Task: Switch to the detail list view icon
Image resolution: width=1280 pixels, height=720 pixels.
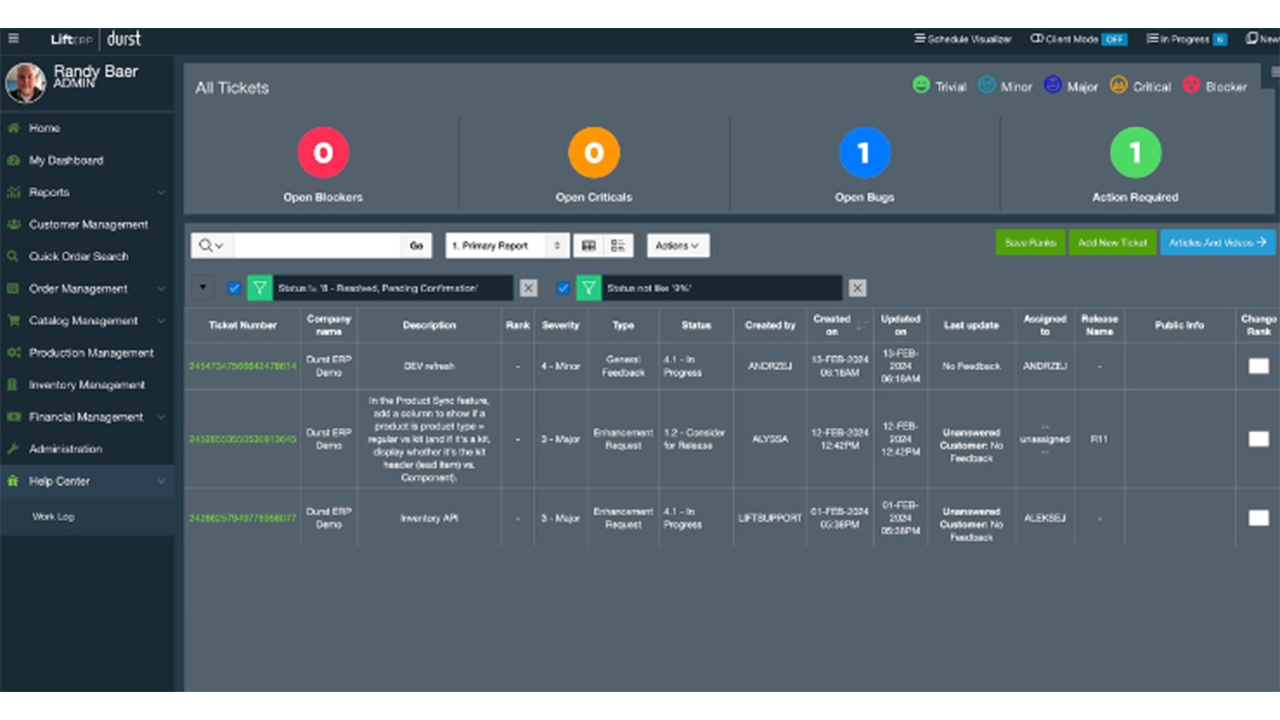Action: coord(618,245)
